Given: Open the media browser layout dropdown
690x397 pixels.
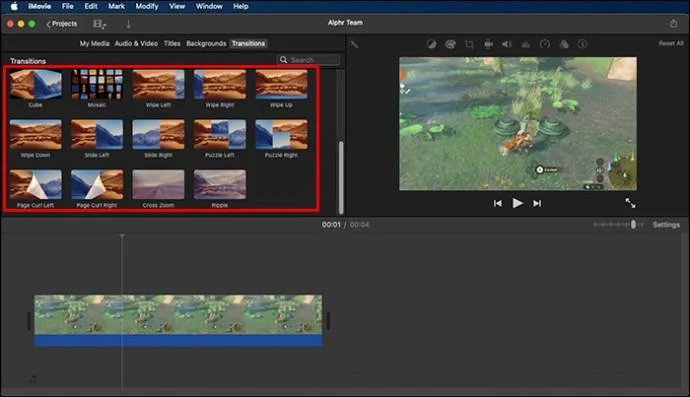Looking at the screenshot, I should (99, 24).
